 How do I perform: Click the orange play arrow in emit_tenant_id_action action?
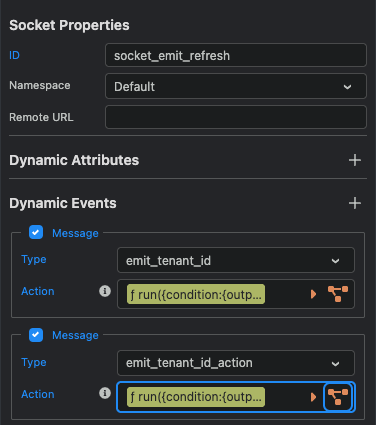313,397
